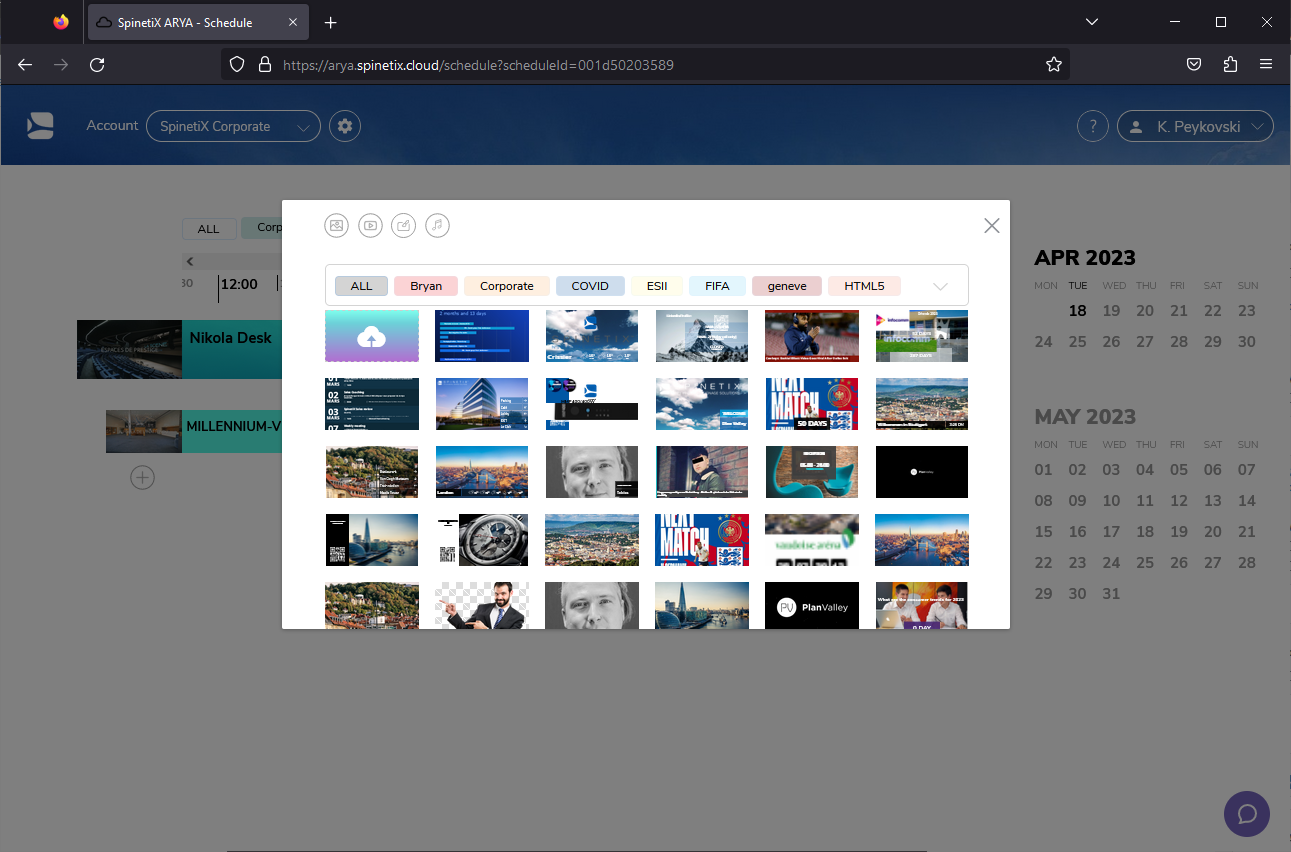
Task: Toggle the ESII tag filter
Action: tap(657, 286)
